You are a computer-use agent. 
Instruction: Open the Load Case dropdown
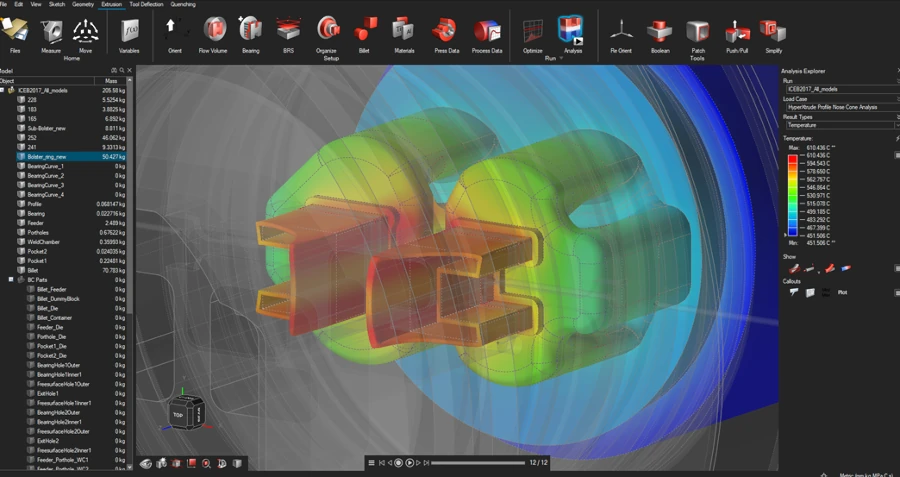click(x=838, y=107)
